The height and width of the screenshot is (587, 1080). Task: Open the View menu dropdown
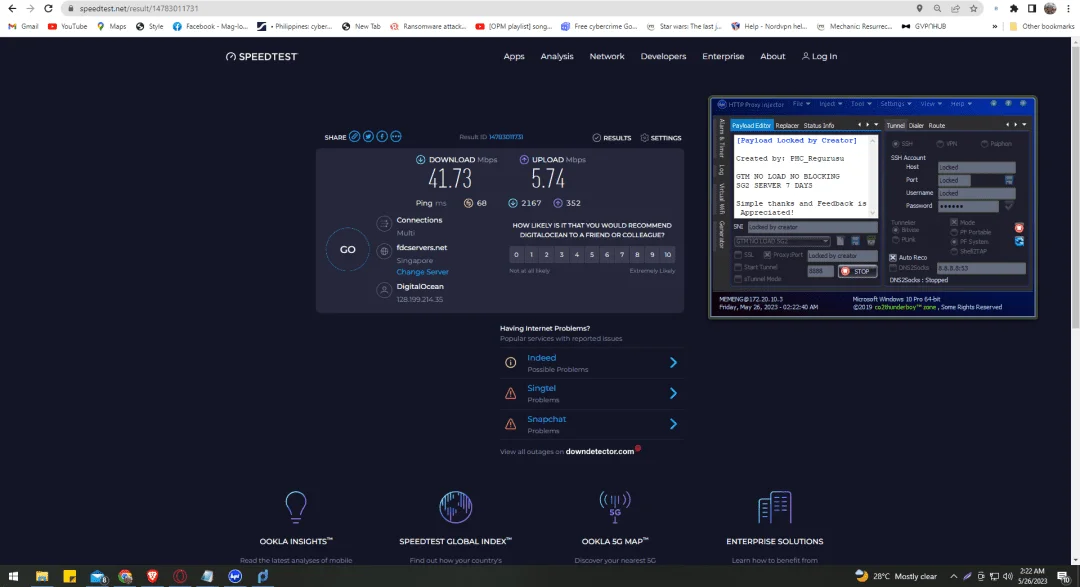pos(931,104)
